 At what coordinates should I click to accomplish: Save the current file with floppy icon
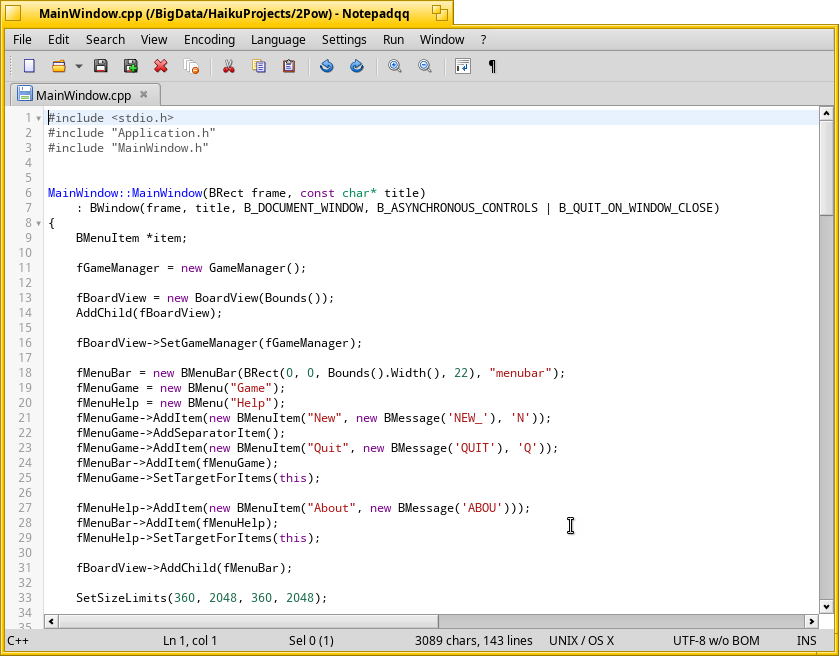tap(100, 66)
